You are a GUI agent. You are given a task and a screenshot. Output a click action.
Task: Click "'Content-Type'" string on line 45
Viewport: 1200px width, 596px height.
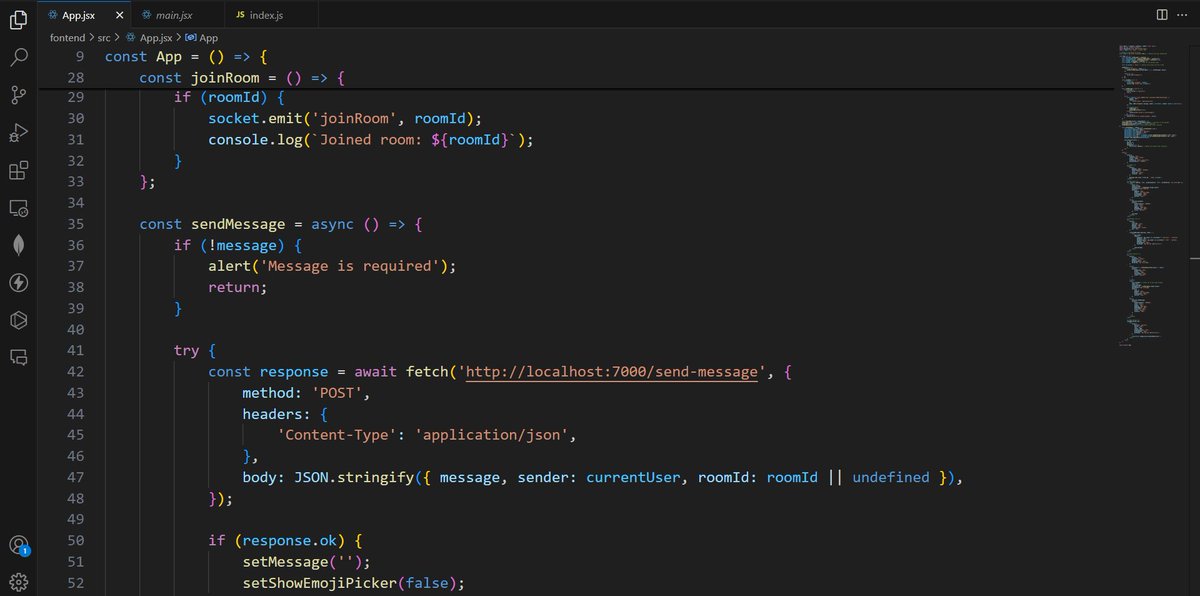click(x=341, y=435)
